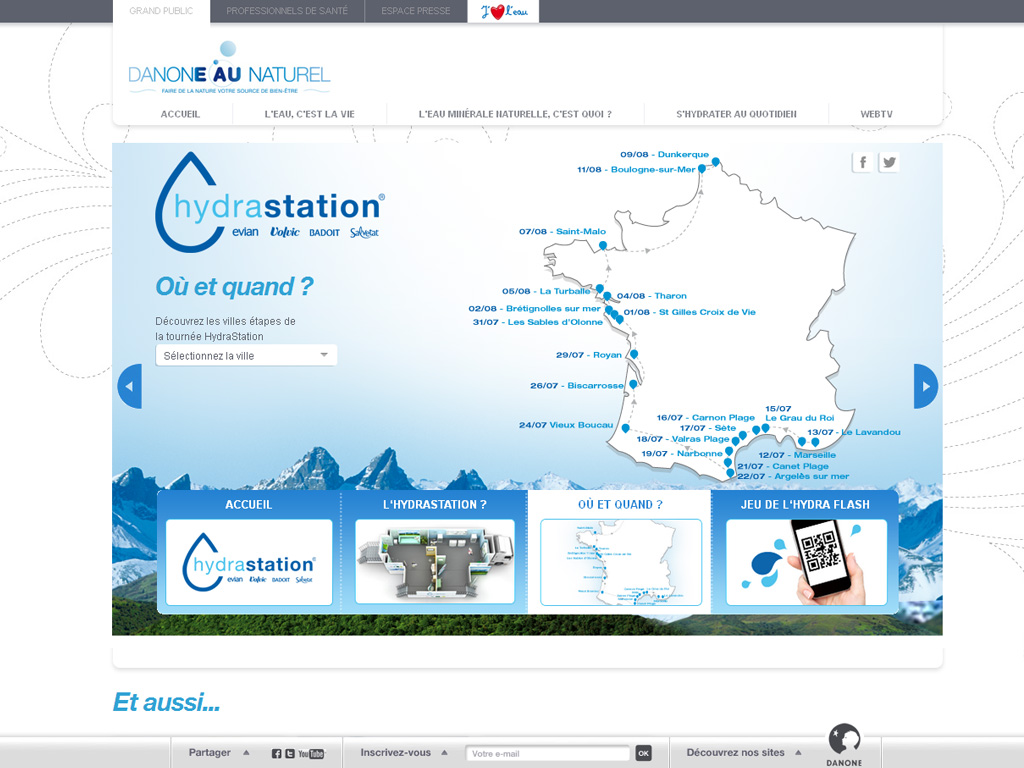Click the Boulogne-sur-Mer map pin
Image resolution: width=1024 pixels, height=768 pixels.
(702, 168)
